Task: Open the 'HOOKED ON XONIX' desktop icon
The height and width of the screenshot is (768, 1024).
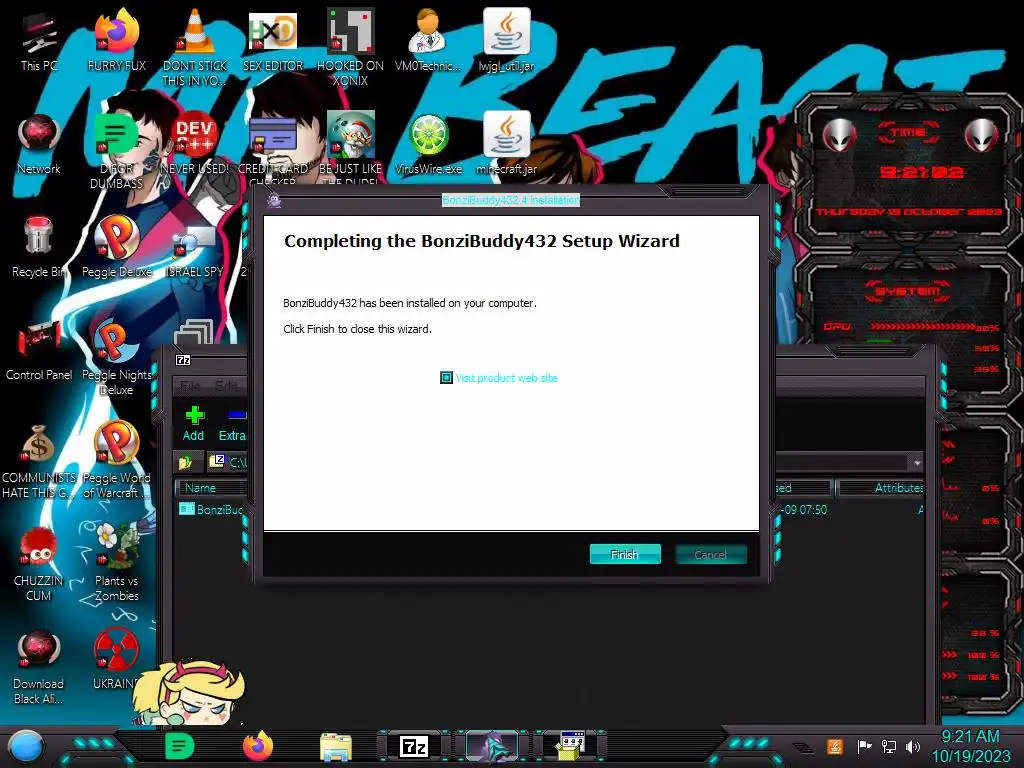Action: pos(351,48)
